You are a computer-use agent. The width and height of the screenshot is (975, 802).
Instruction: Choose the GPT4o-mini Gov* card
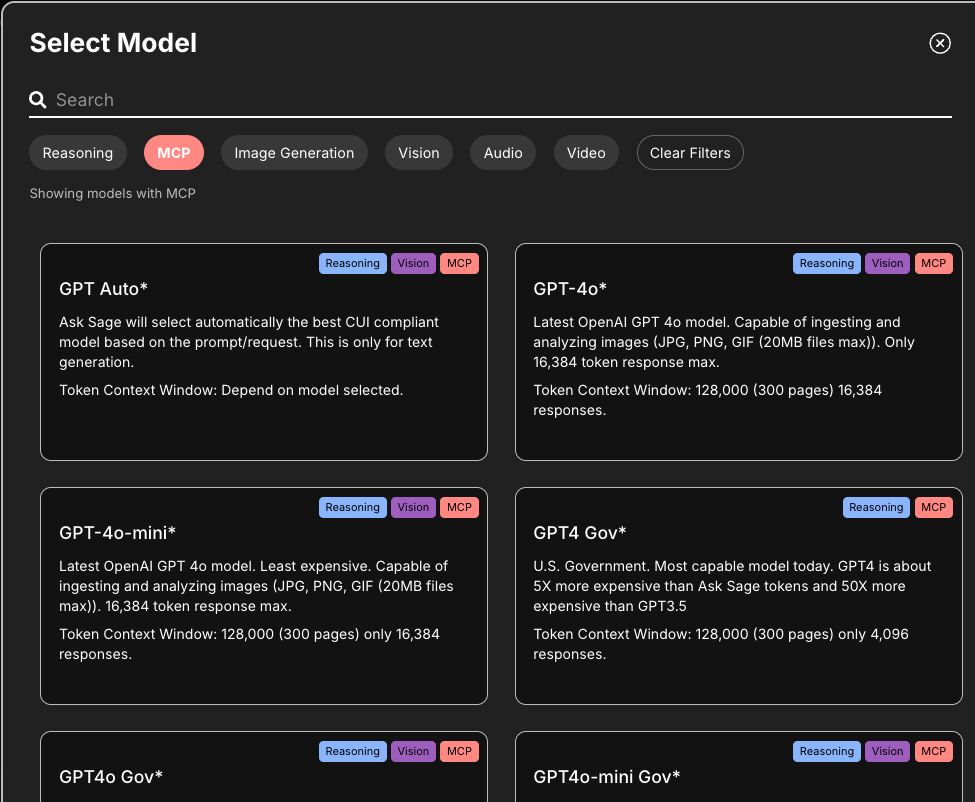pyautogui.click(x=739, y=767)
